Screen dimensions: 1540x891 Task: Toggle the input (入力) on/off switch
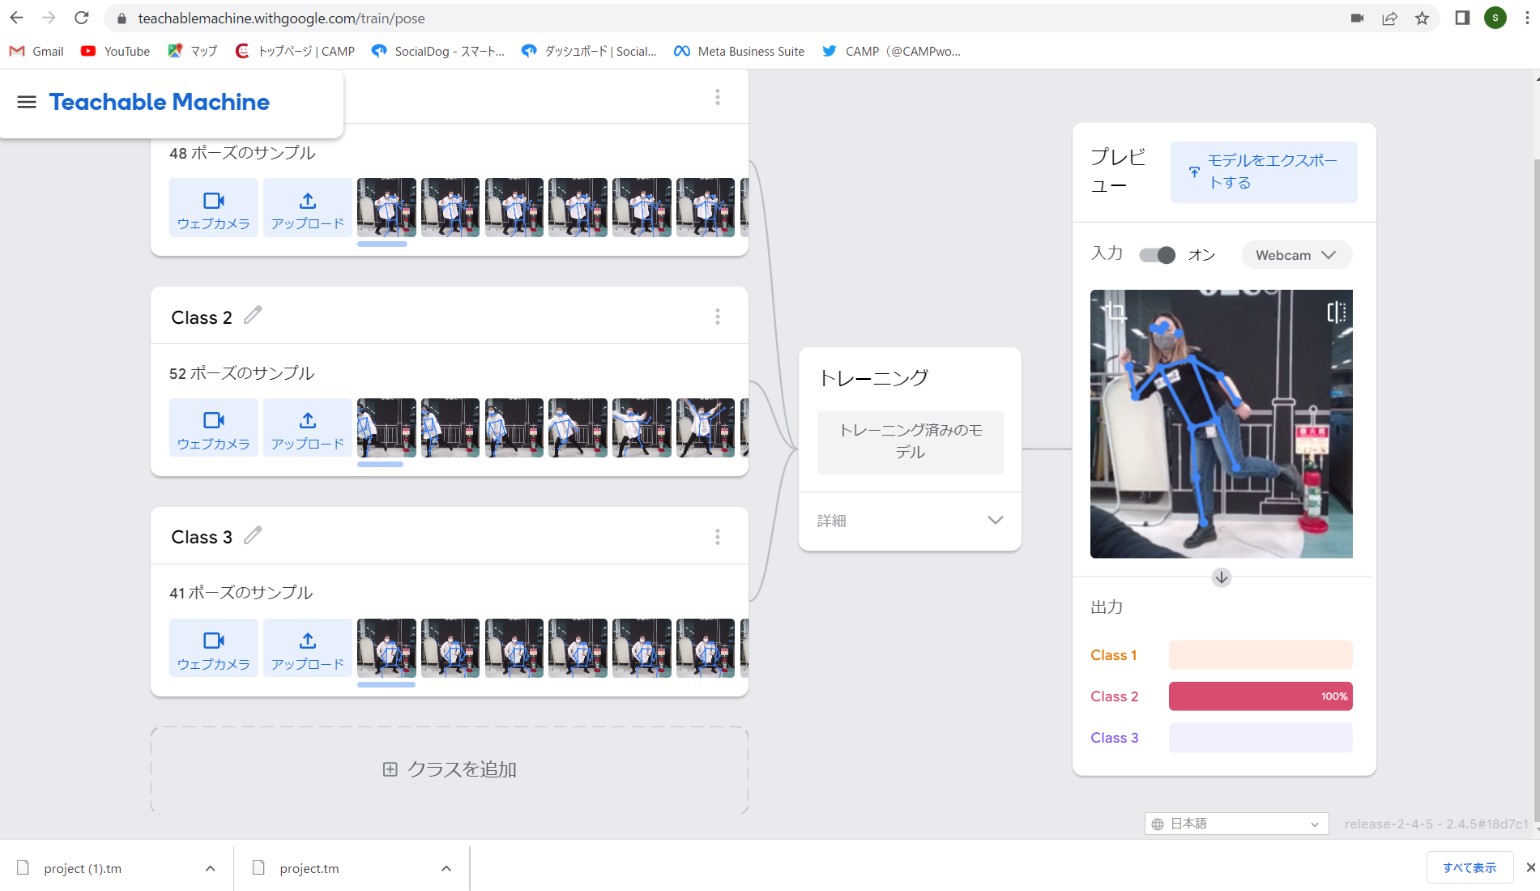[x=1157, y=255]
